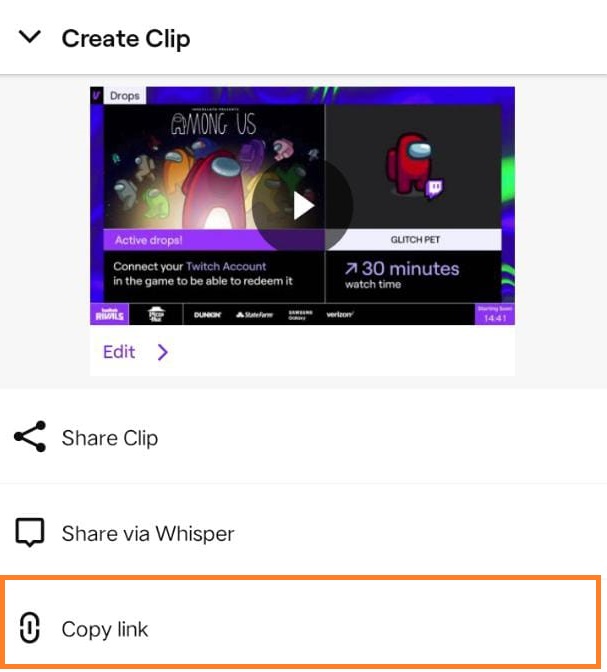Click the chain link icon

click(30, 628)
